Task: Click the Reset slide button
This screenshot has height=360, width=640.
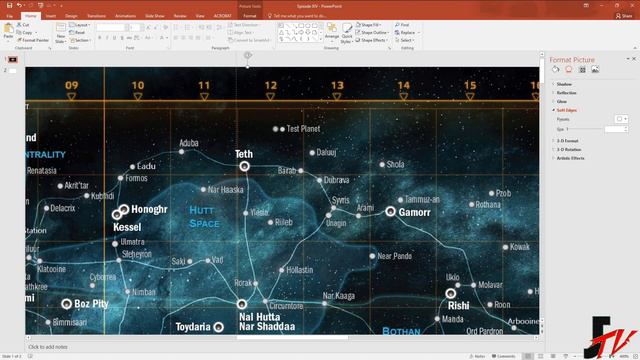Action: pos(78,32)
